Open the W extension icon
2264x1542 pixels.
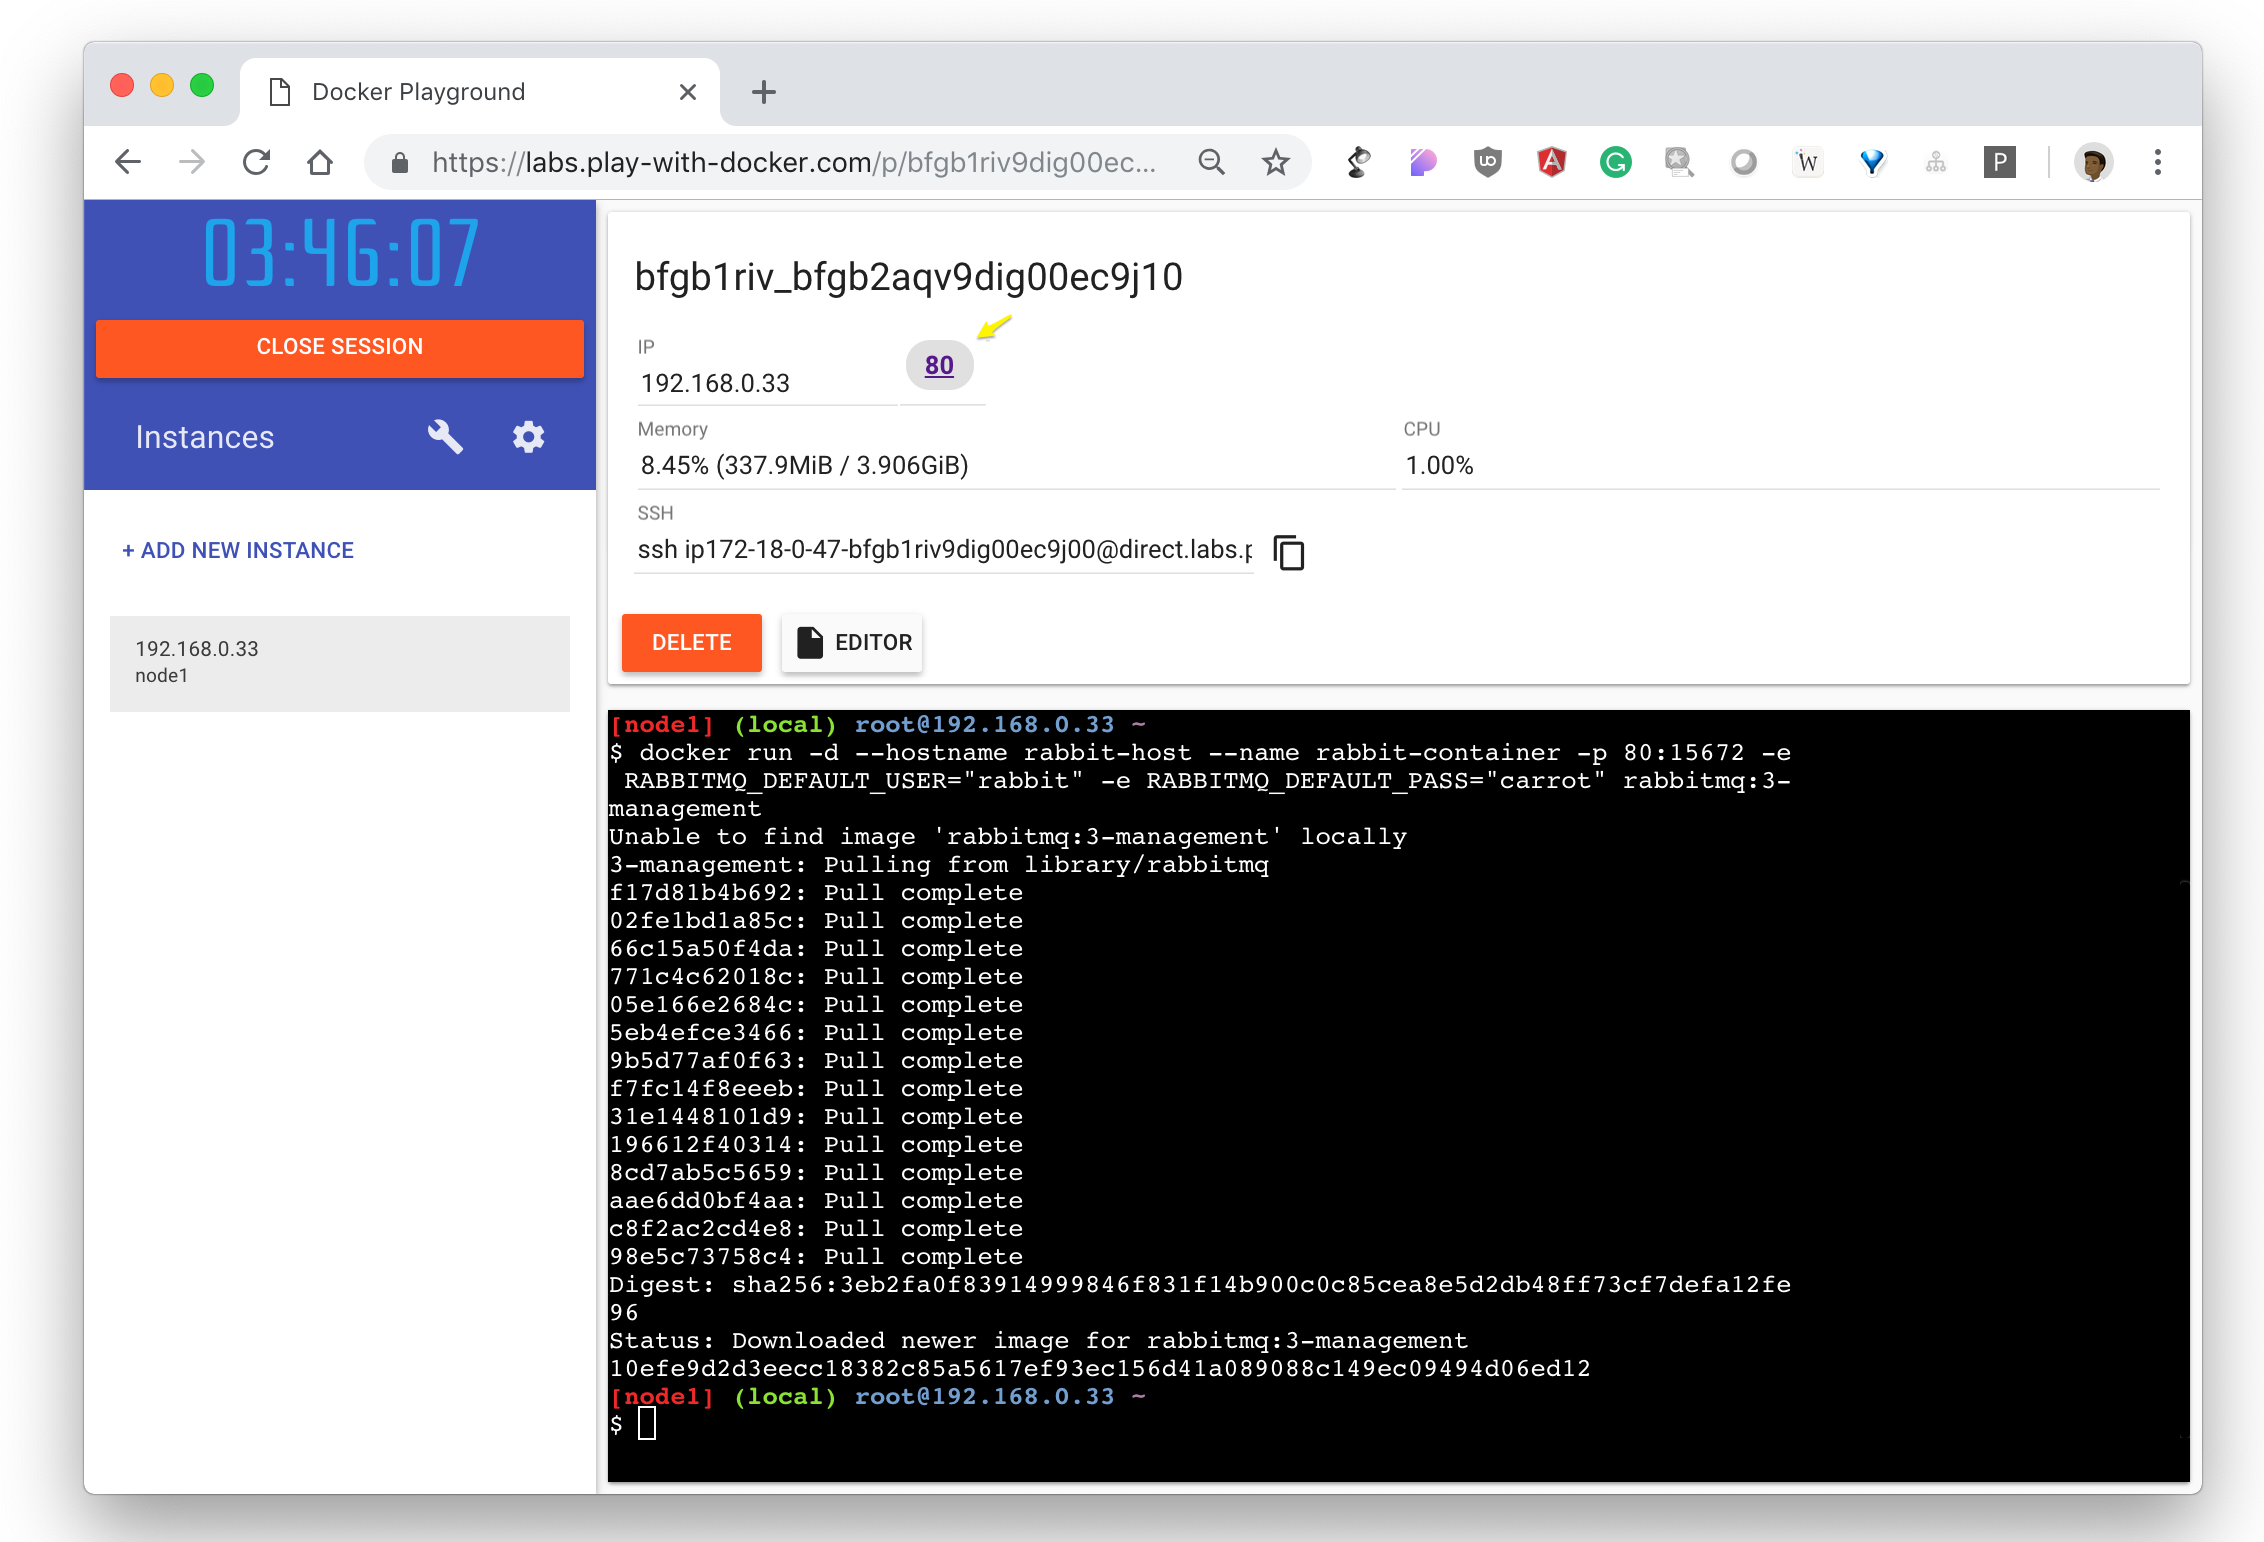tap(1807, 162)
